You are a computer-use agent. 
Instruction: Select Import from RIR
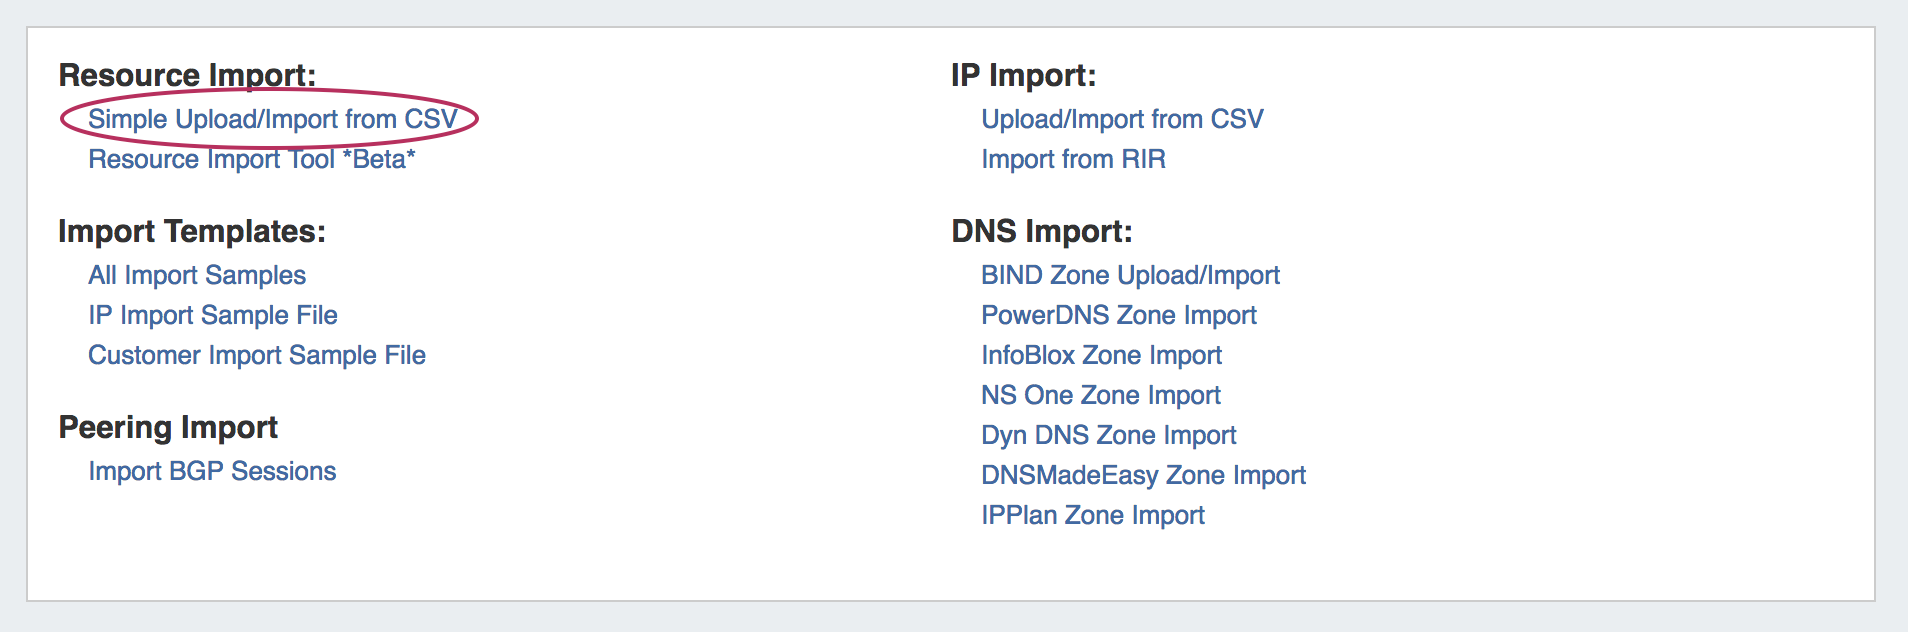point(1073,159)
